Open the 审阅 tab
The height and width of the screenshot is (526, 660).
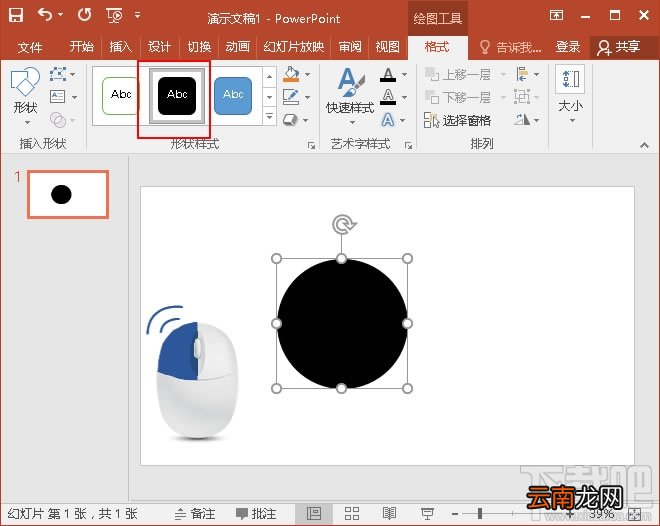pos(350,47)
